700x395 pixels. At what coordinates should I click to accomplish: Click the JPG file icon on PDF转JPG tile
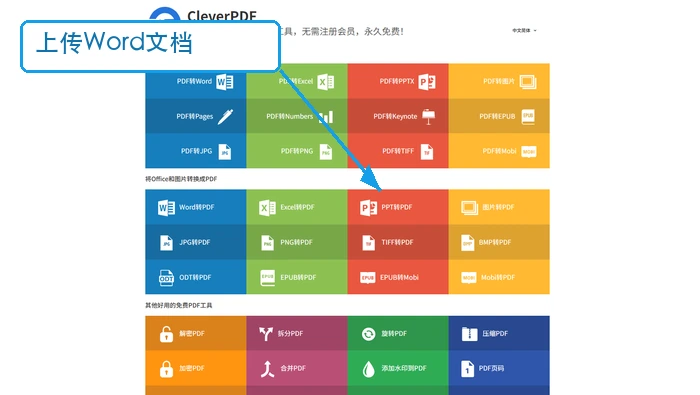(225, 152)
